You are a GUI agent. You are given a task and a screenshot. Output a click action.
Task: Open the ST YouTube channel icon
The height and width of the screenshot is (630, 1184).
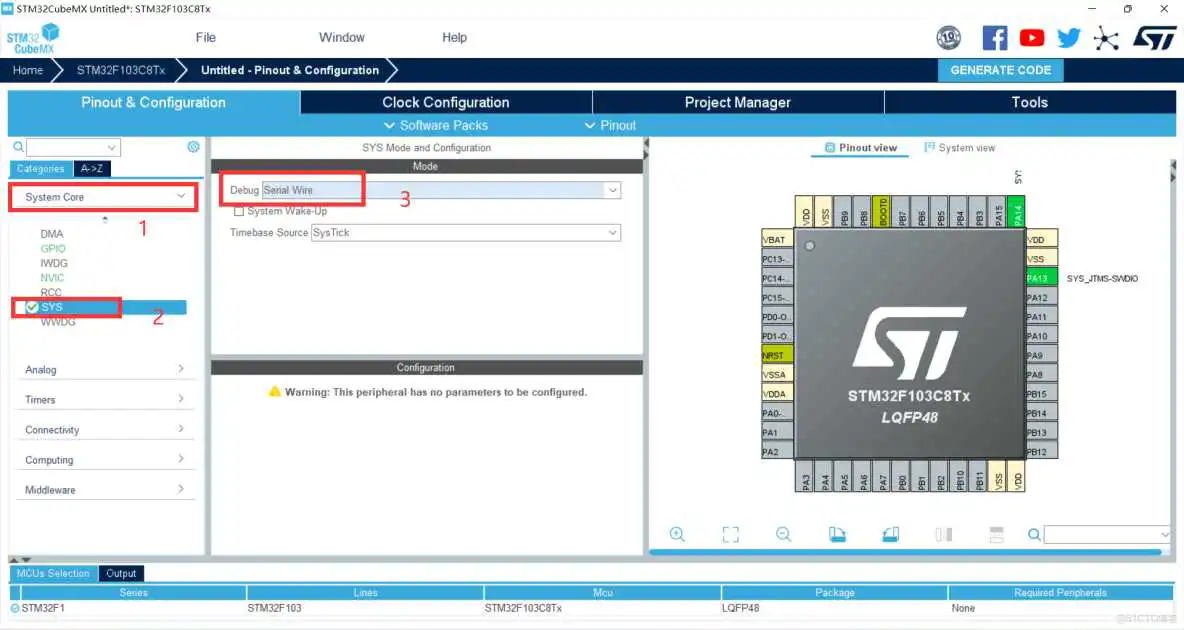pyautogui.click(x=1031, y=38)
